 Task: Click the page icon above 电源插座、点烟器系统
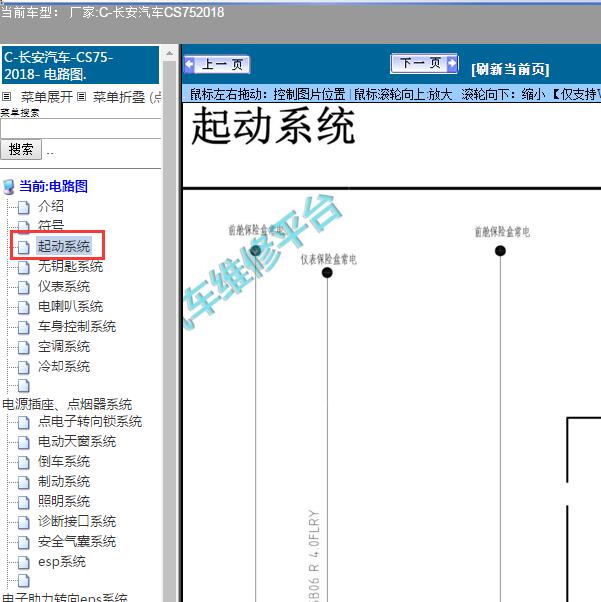23,385
